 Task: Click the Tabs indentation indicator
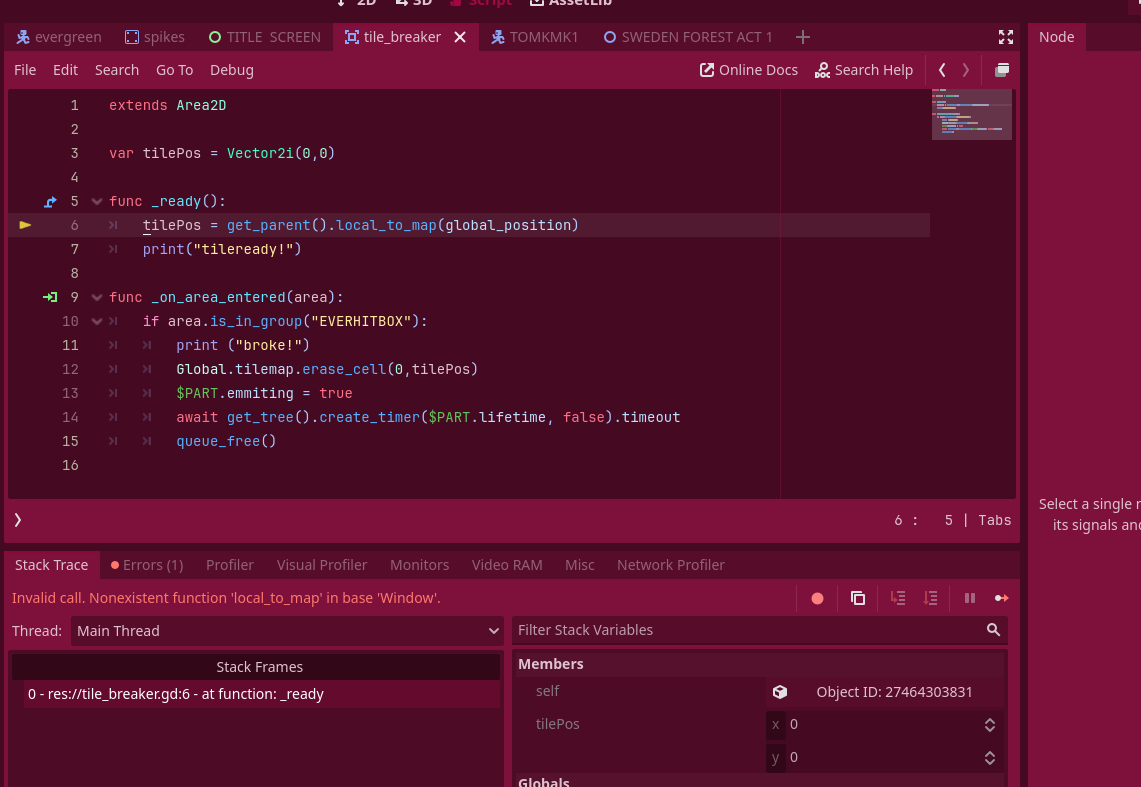click(x=995, y=520)
